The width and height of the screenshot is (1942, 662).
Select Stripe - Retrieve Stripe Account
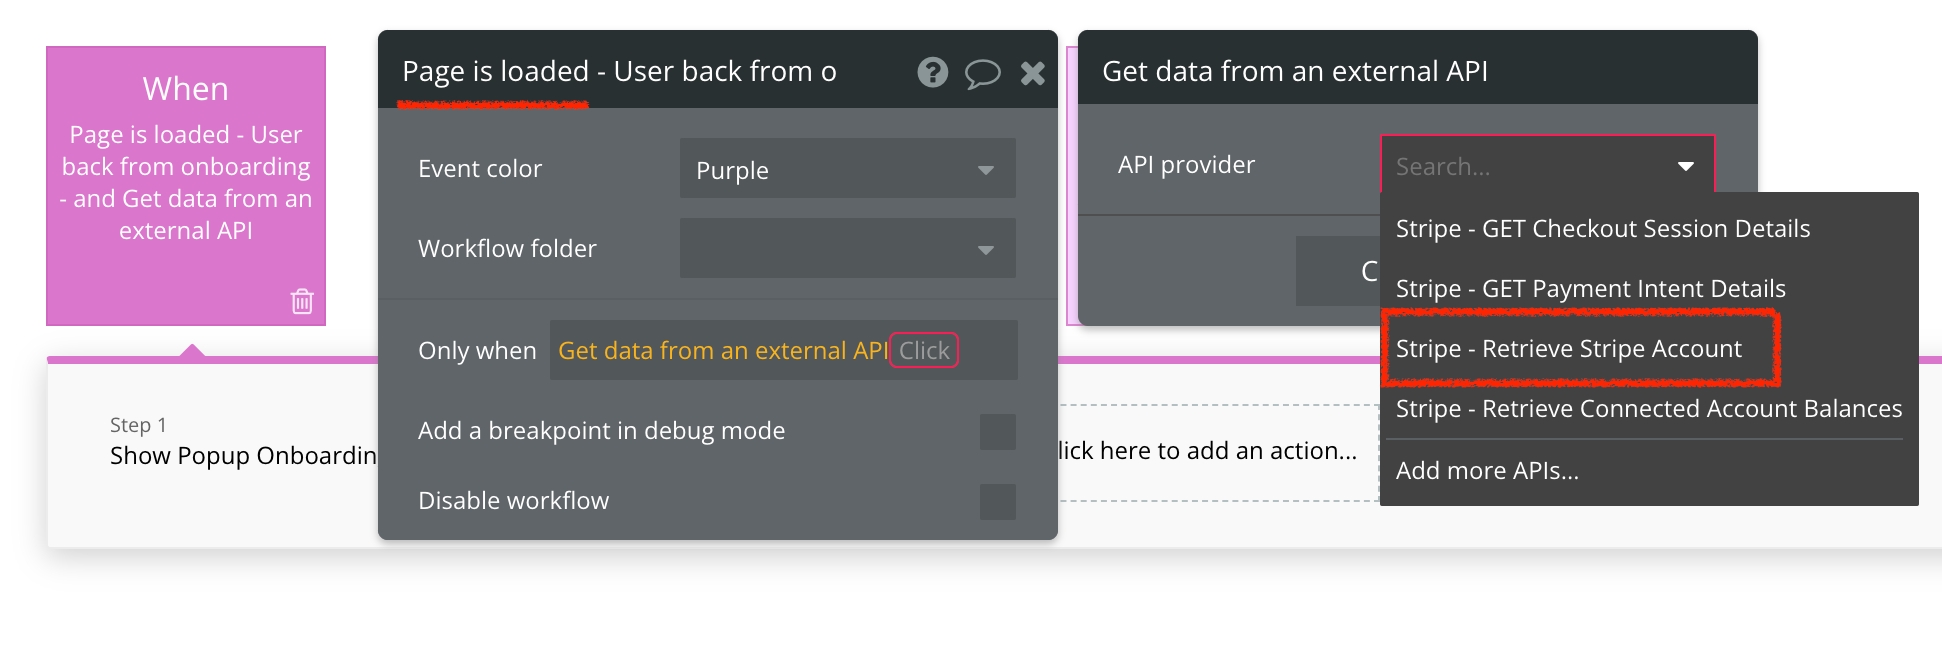pos(1569,348)
